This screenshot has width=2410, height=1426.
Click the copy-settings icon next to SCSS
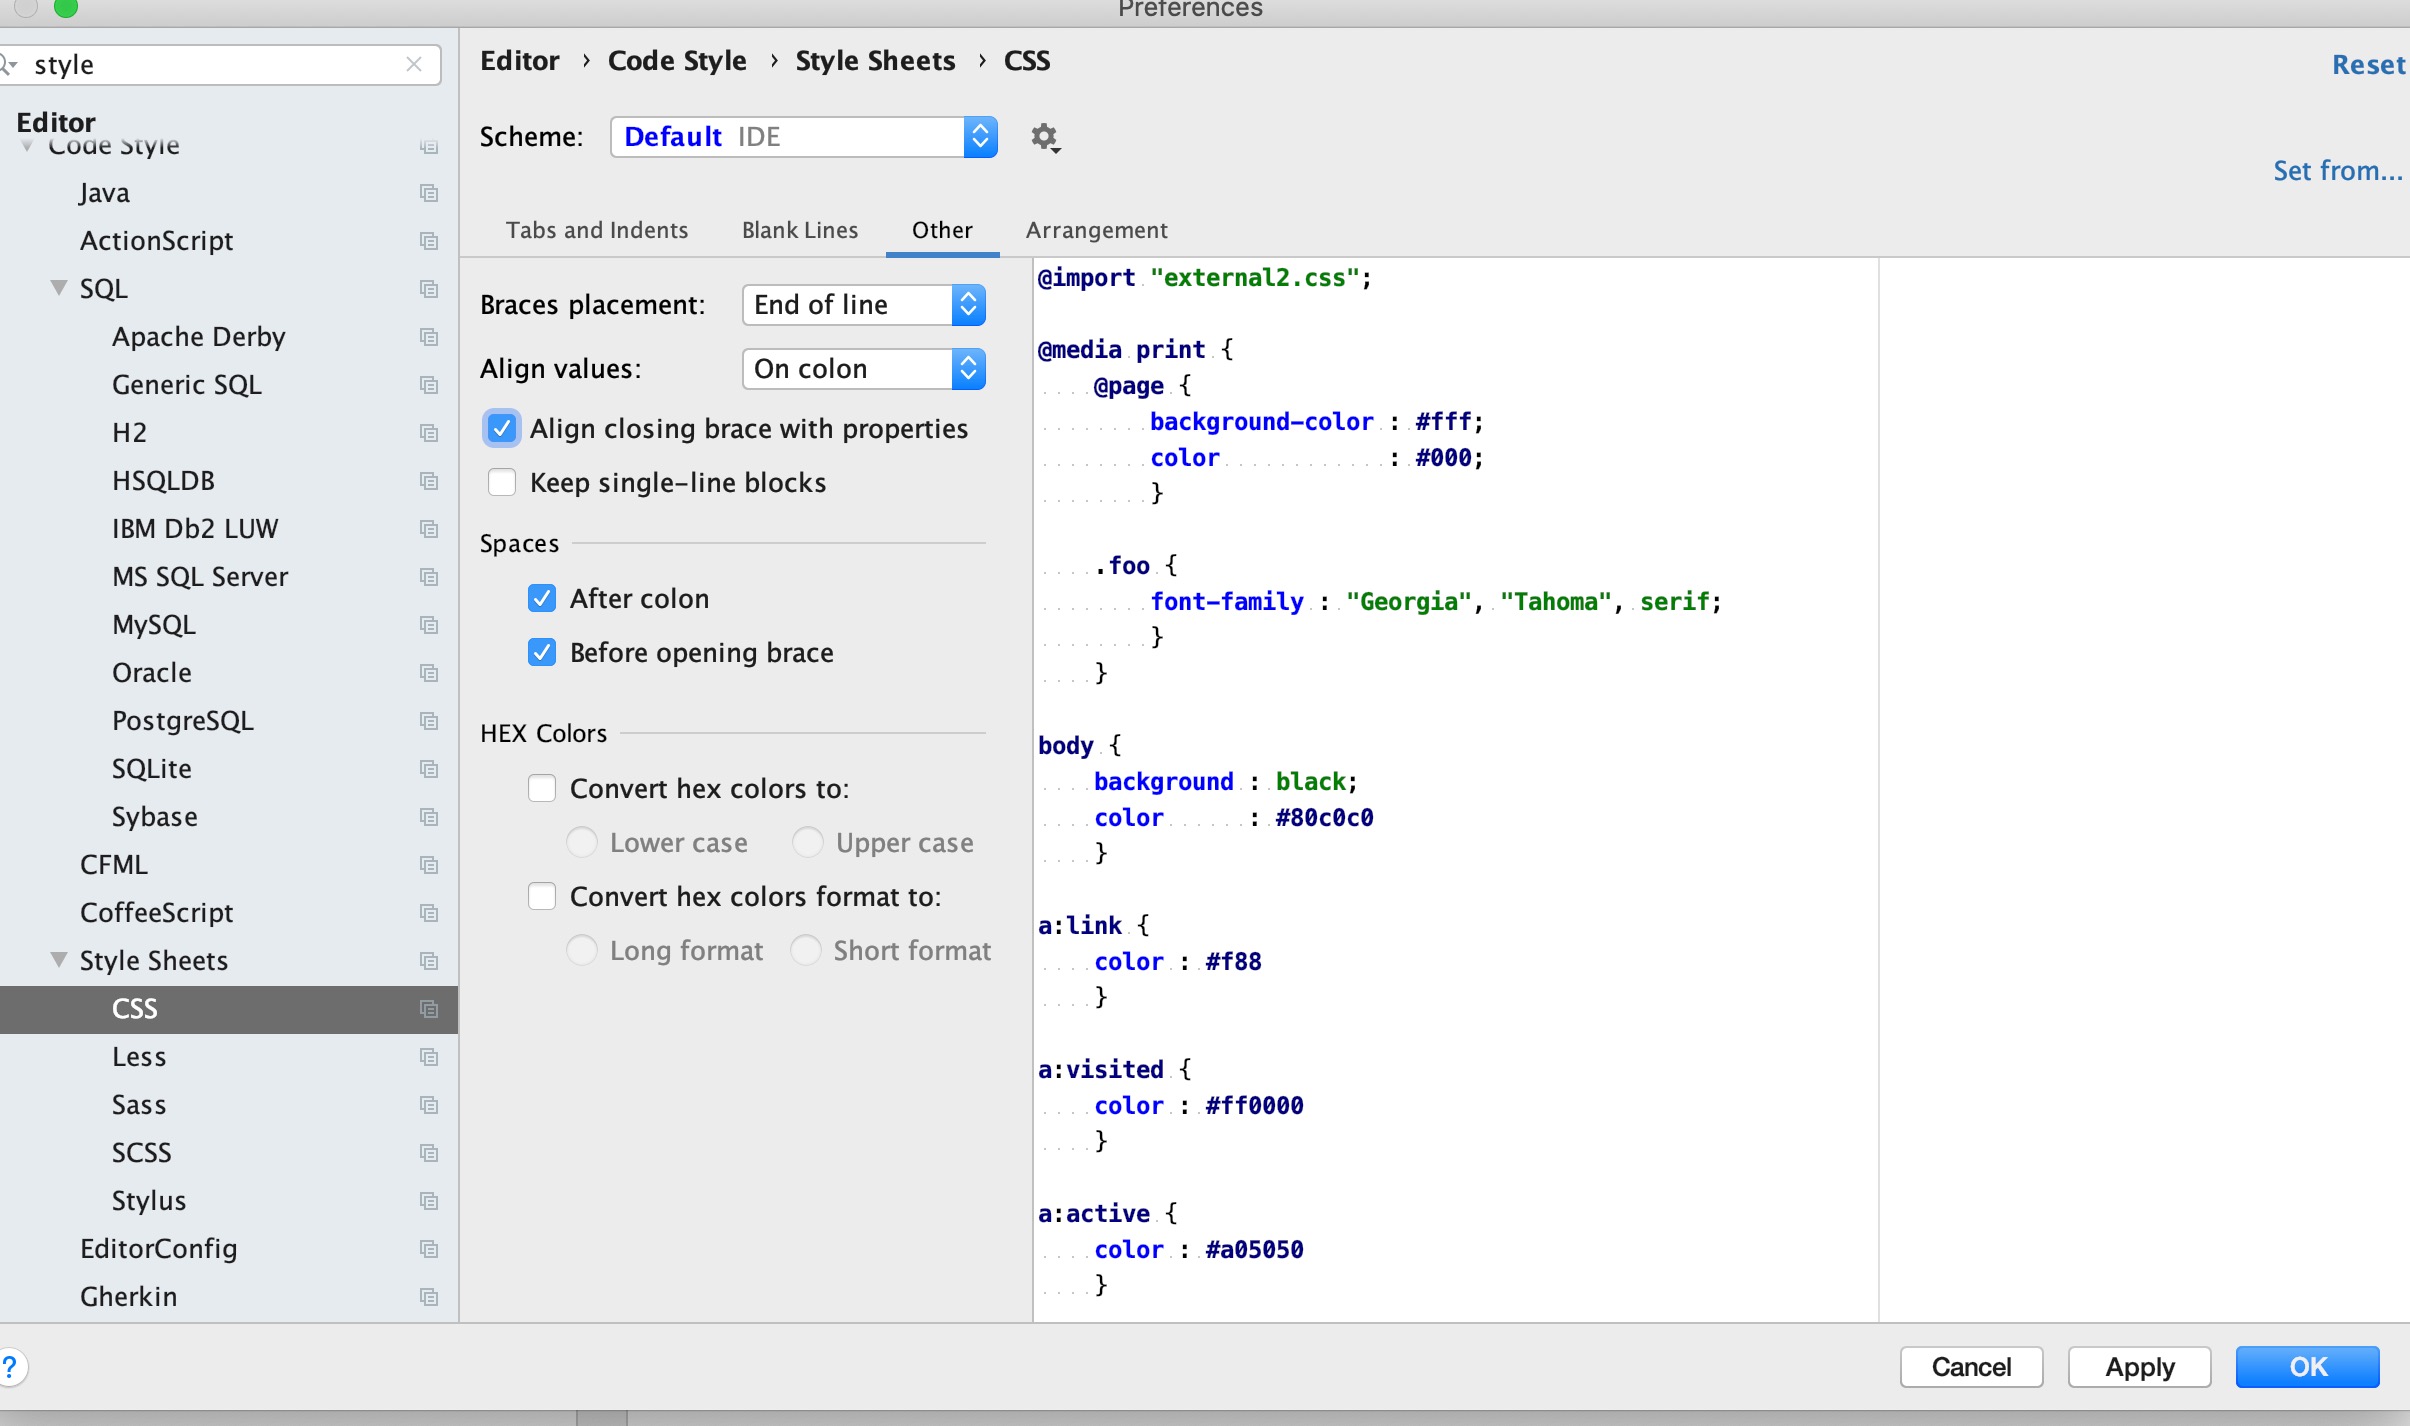pyautogui.click(x=429, y=1153)
